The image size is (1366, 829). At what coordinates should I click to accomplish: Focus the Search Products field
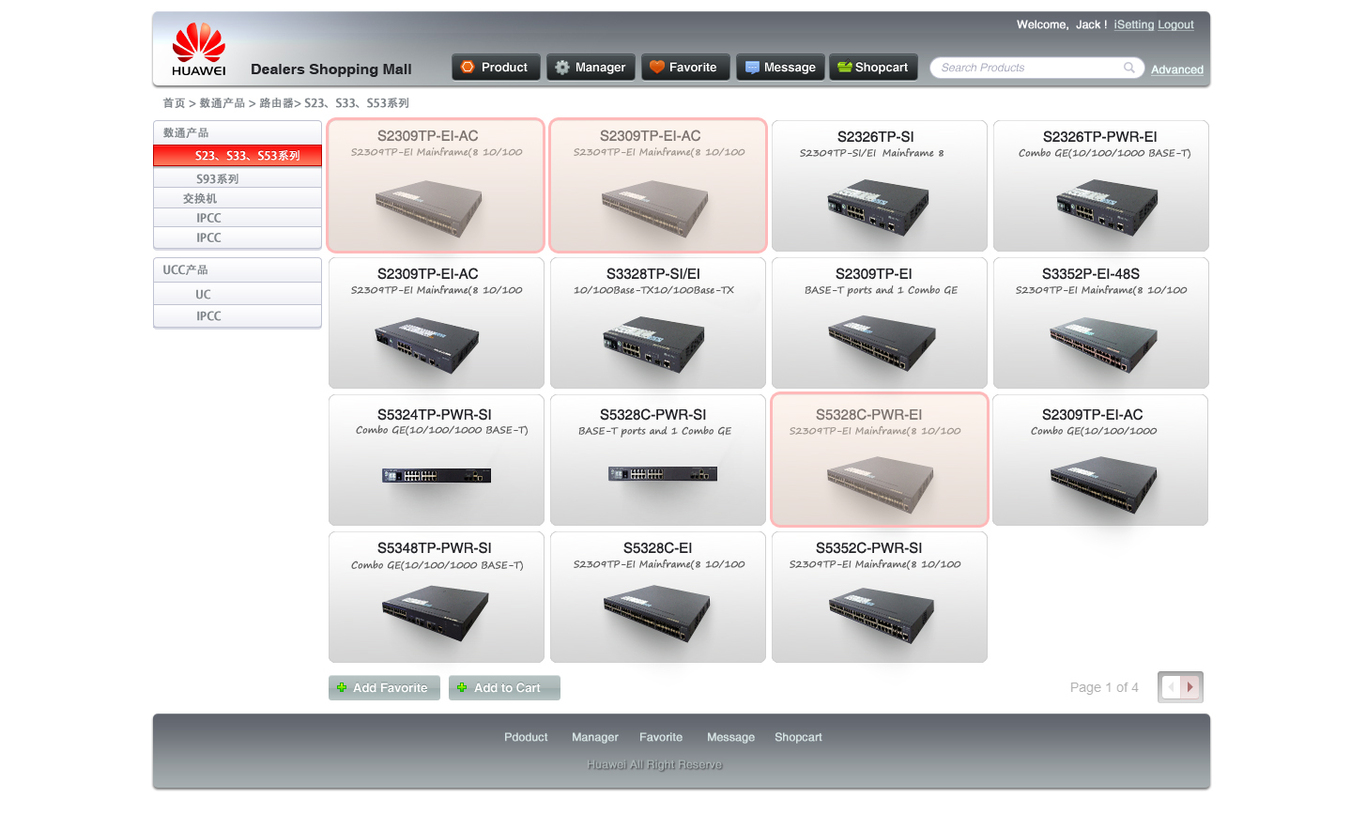pyautogui.click(x=1037, y=68)
